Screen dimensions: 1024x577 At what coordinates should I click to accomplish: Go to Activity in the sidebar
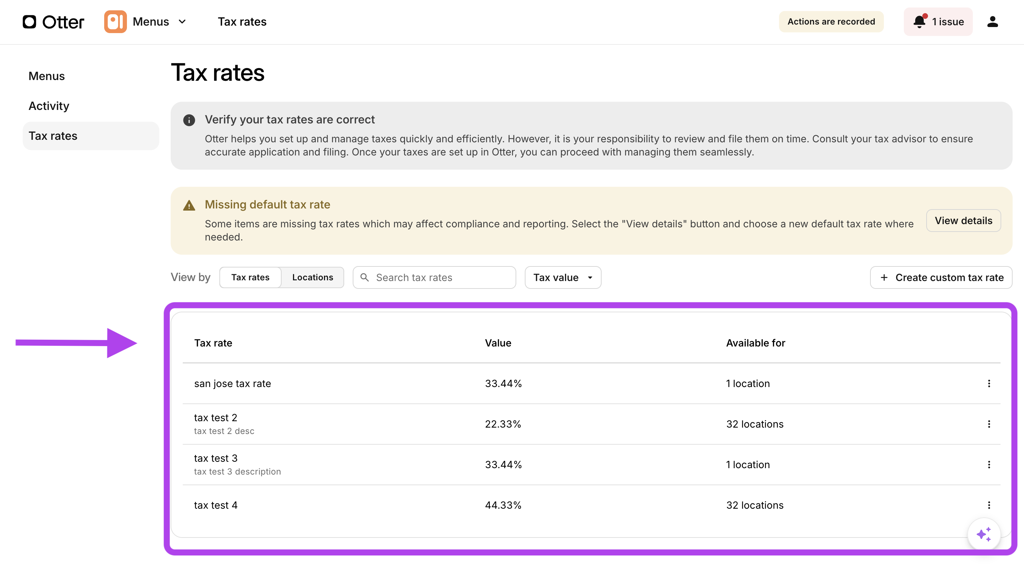point(49,106)
